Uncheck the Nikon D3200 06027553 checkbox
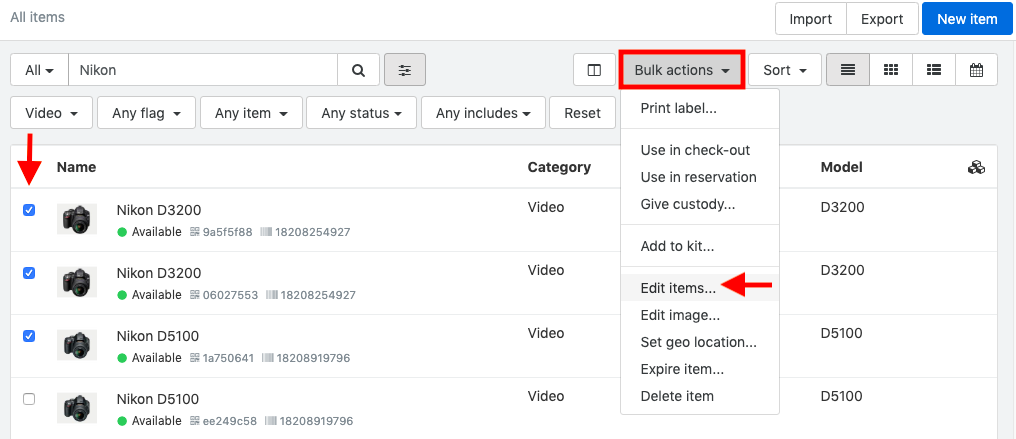The image size is (1016, 439). coord(29,273)
